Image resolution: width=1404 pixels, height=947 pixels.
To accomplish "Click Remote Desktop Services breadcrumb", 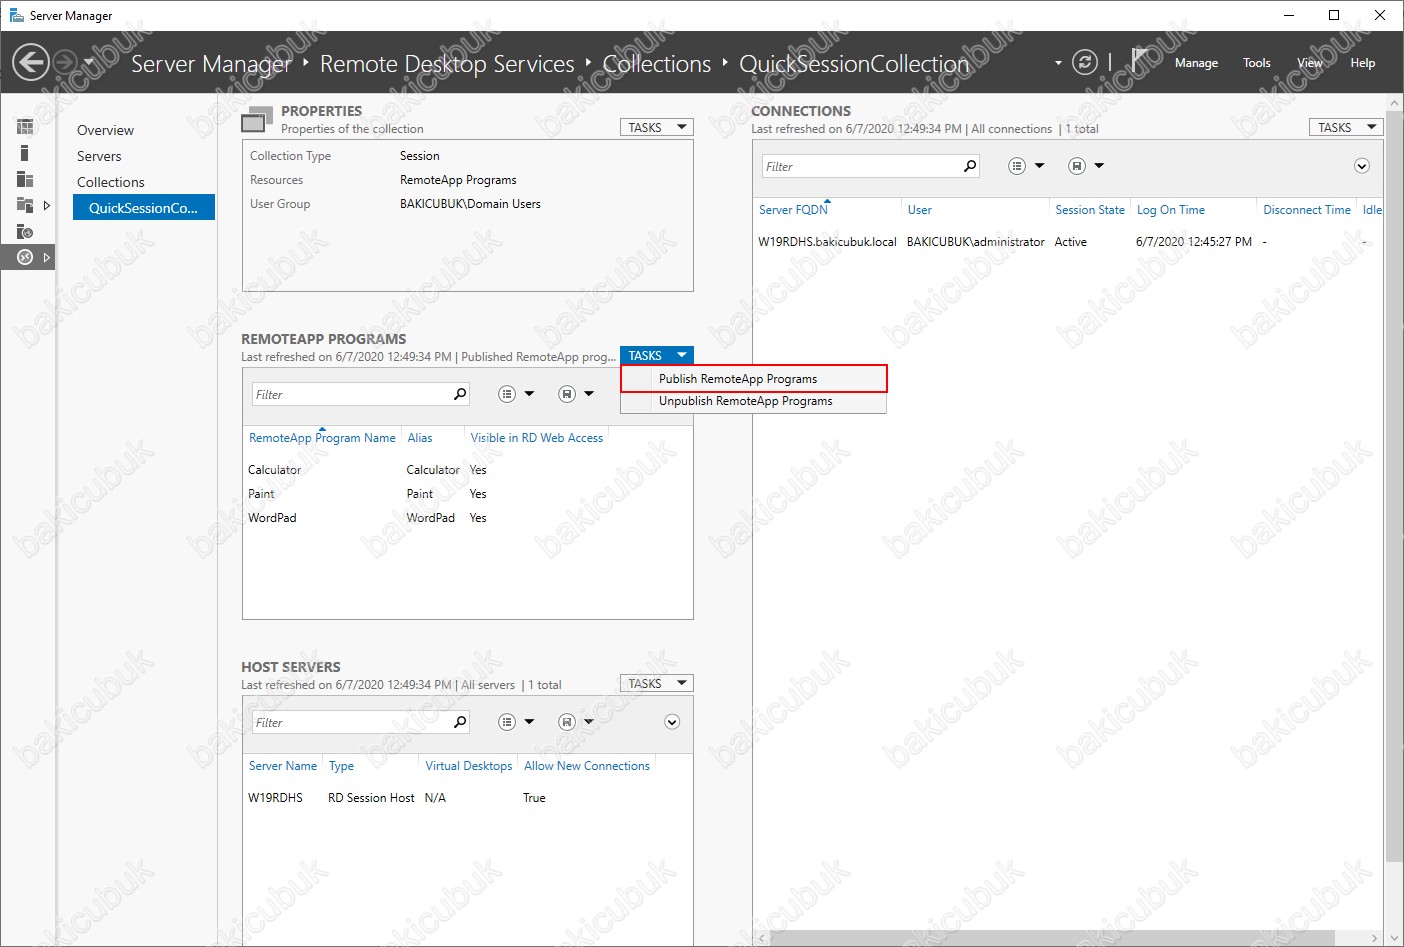I will click(447, 63).
